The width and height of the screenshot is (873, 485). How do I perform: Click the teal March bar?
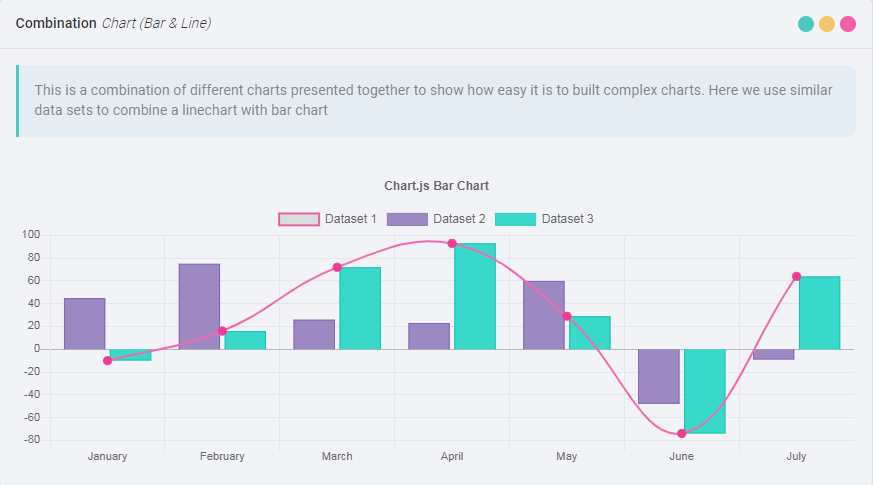(x=360, y=308)
